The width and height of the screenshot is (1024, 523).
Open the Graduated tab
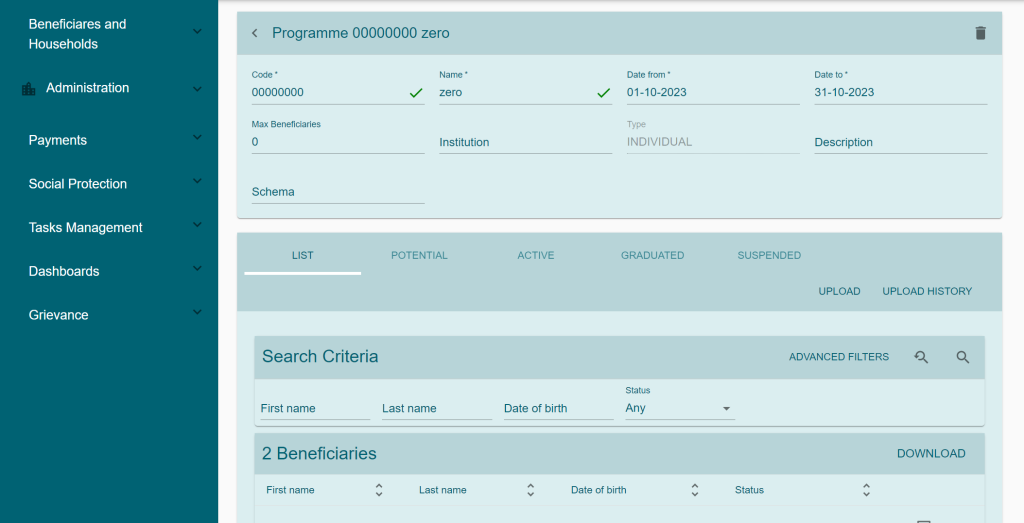point(652,255)
